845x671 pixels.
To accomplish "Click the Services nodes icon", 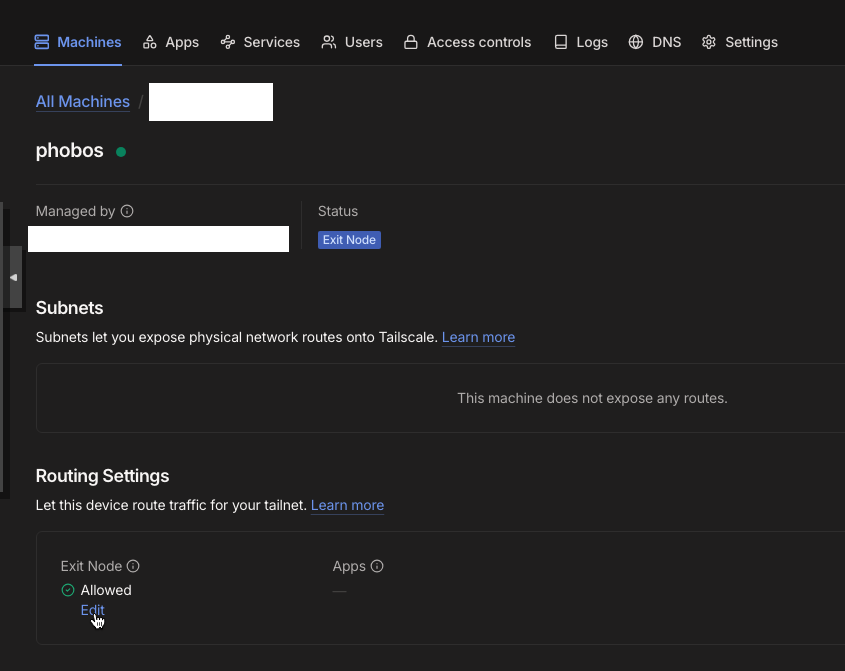I will click(228, 42).
